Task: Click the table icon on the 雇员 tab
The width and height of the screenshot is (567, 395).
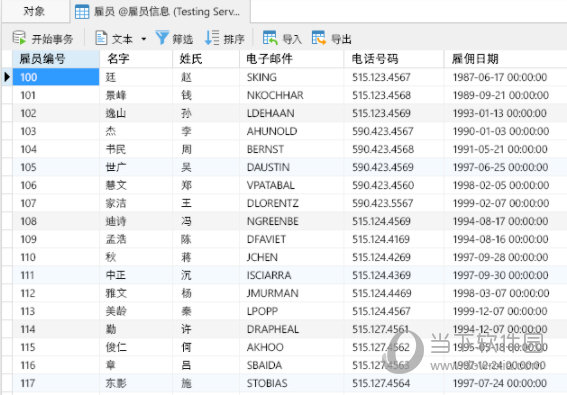Action: tap(82, 12)
